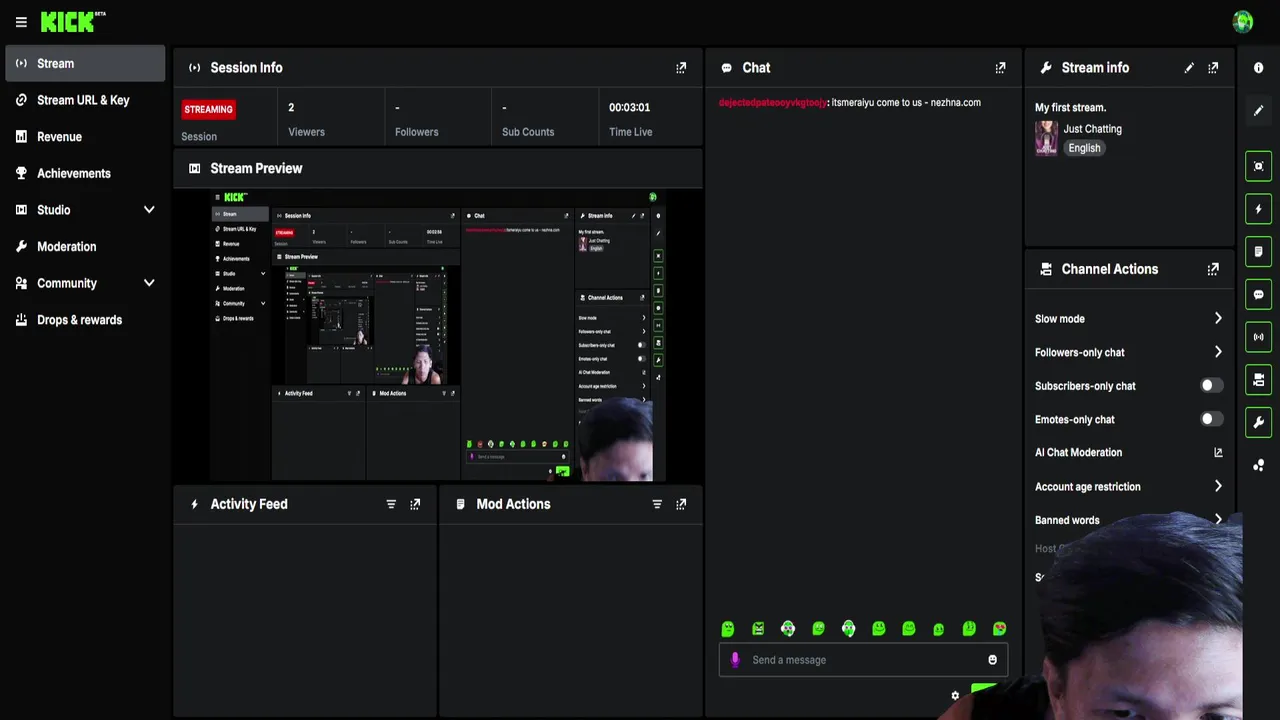Click the 00:03:01 Time Live value

tap(629, 108)
